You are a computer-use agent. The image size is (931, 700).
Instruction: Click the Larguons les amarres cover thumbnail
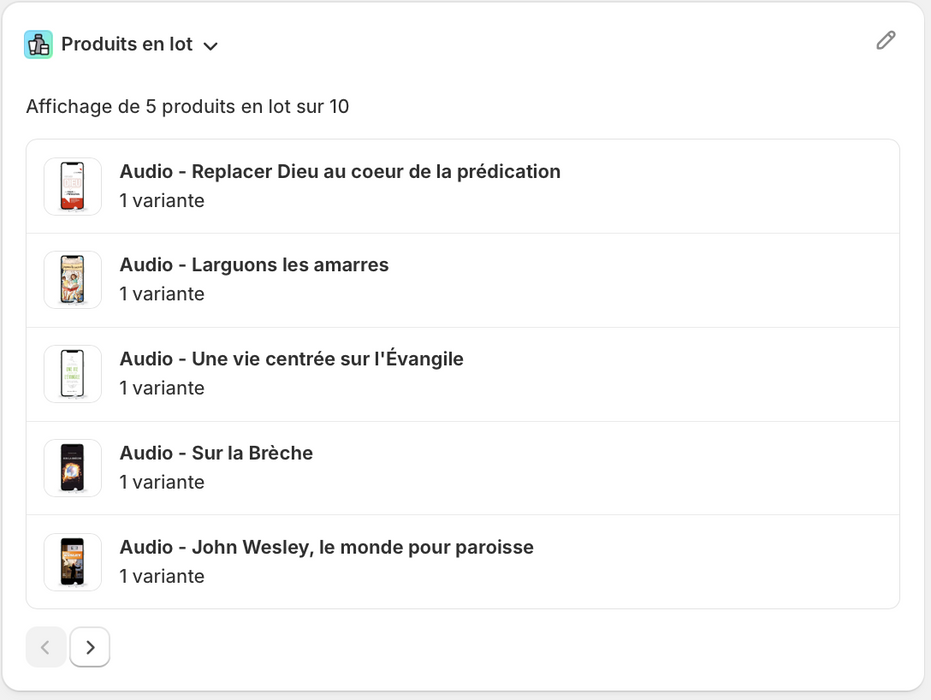tap(72, 280)
